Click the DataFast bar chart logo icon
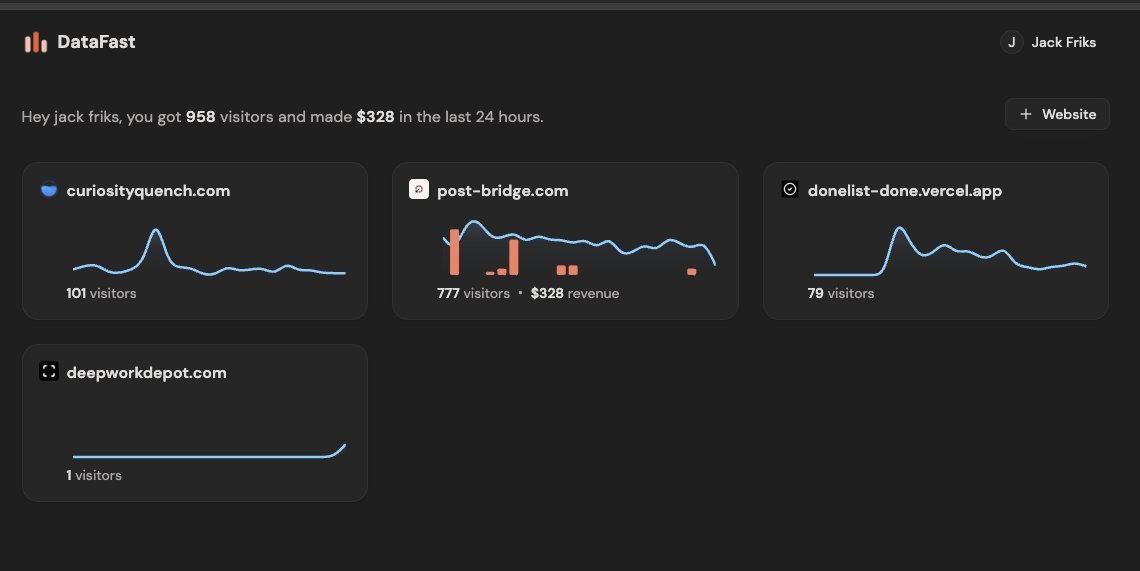1140x571 pixels. [36, 42]
